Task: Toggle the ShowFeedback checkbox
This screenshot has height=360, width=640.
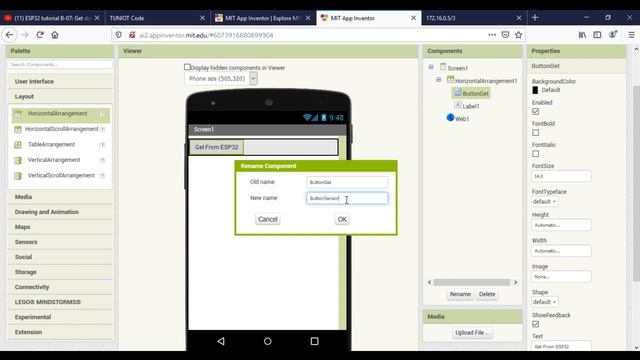Action: coord(536,324)
